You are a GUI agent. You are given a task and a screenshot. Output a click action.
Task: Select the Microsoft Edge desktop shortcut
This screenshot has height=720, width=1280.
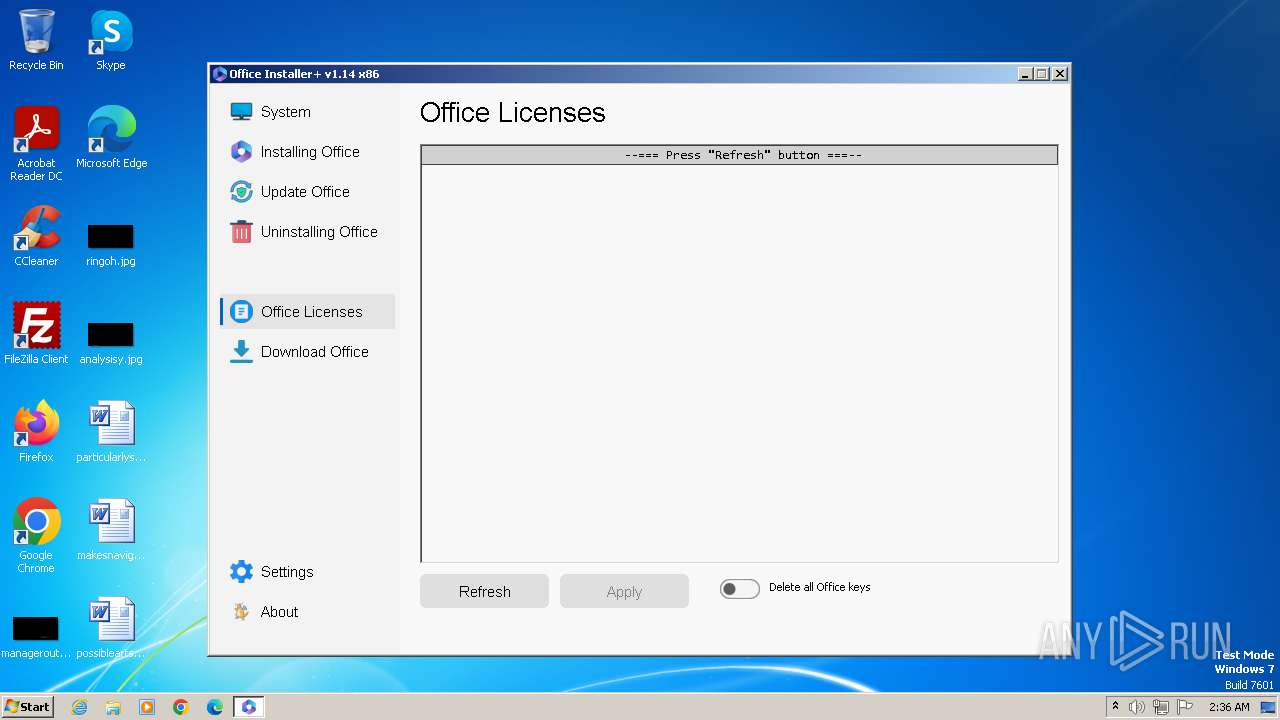111,138
